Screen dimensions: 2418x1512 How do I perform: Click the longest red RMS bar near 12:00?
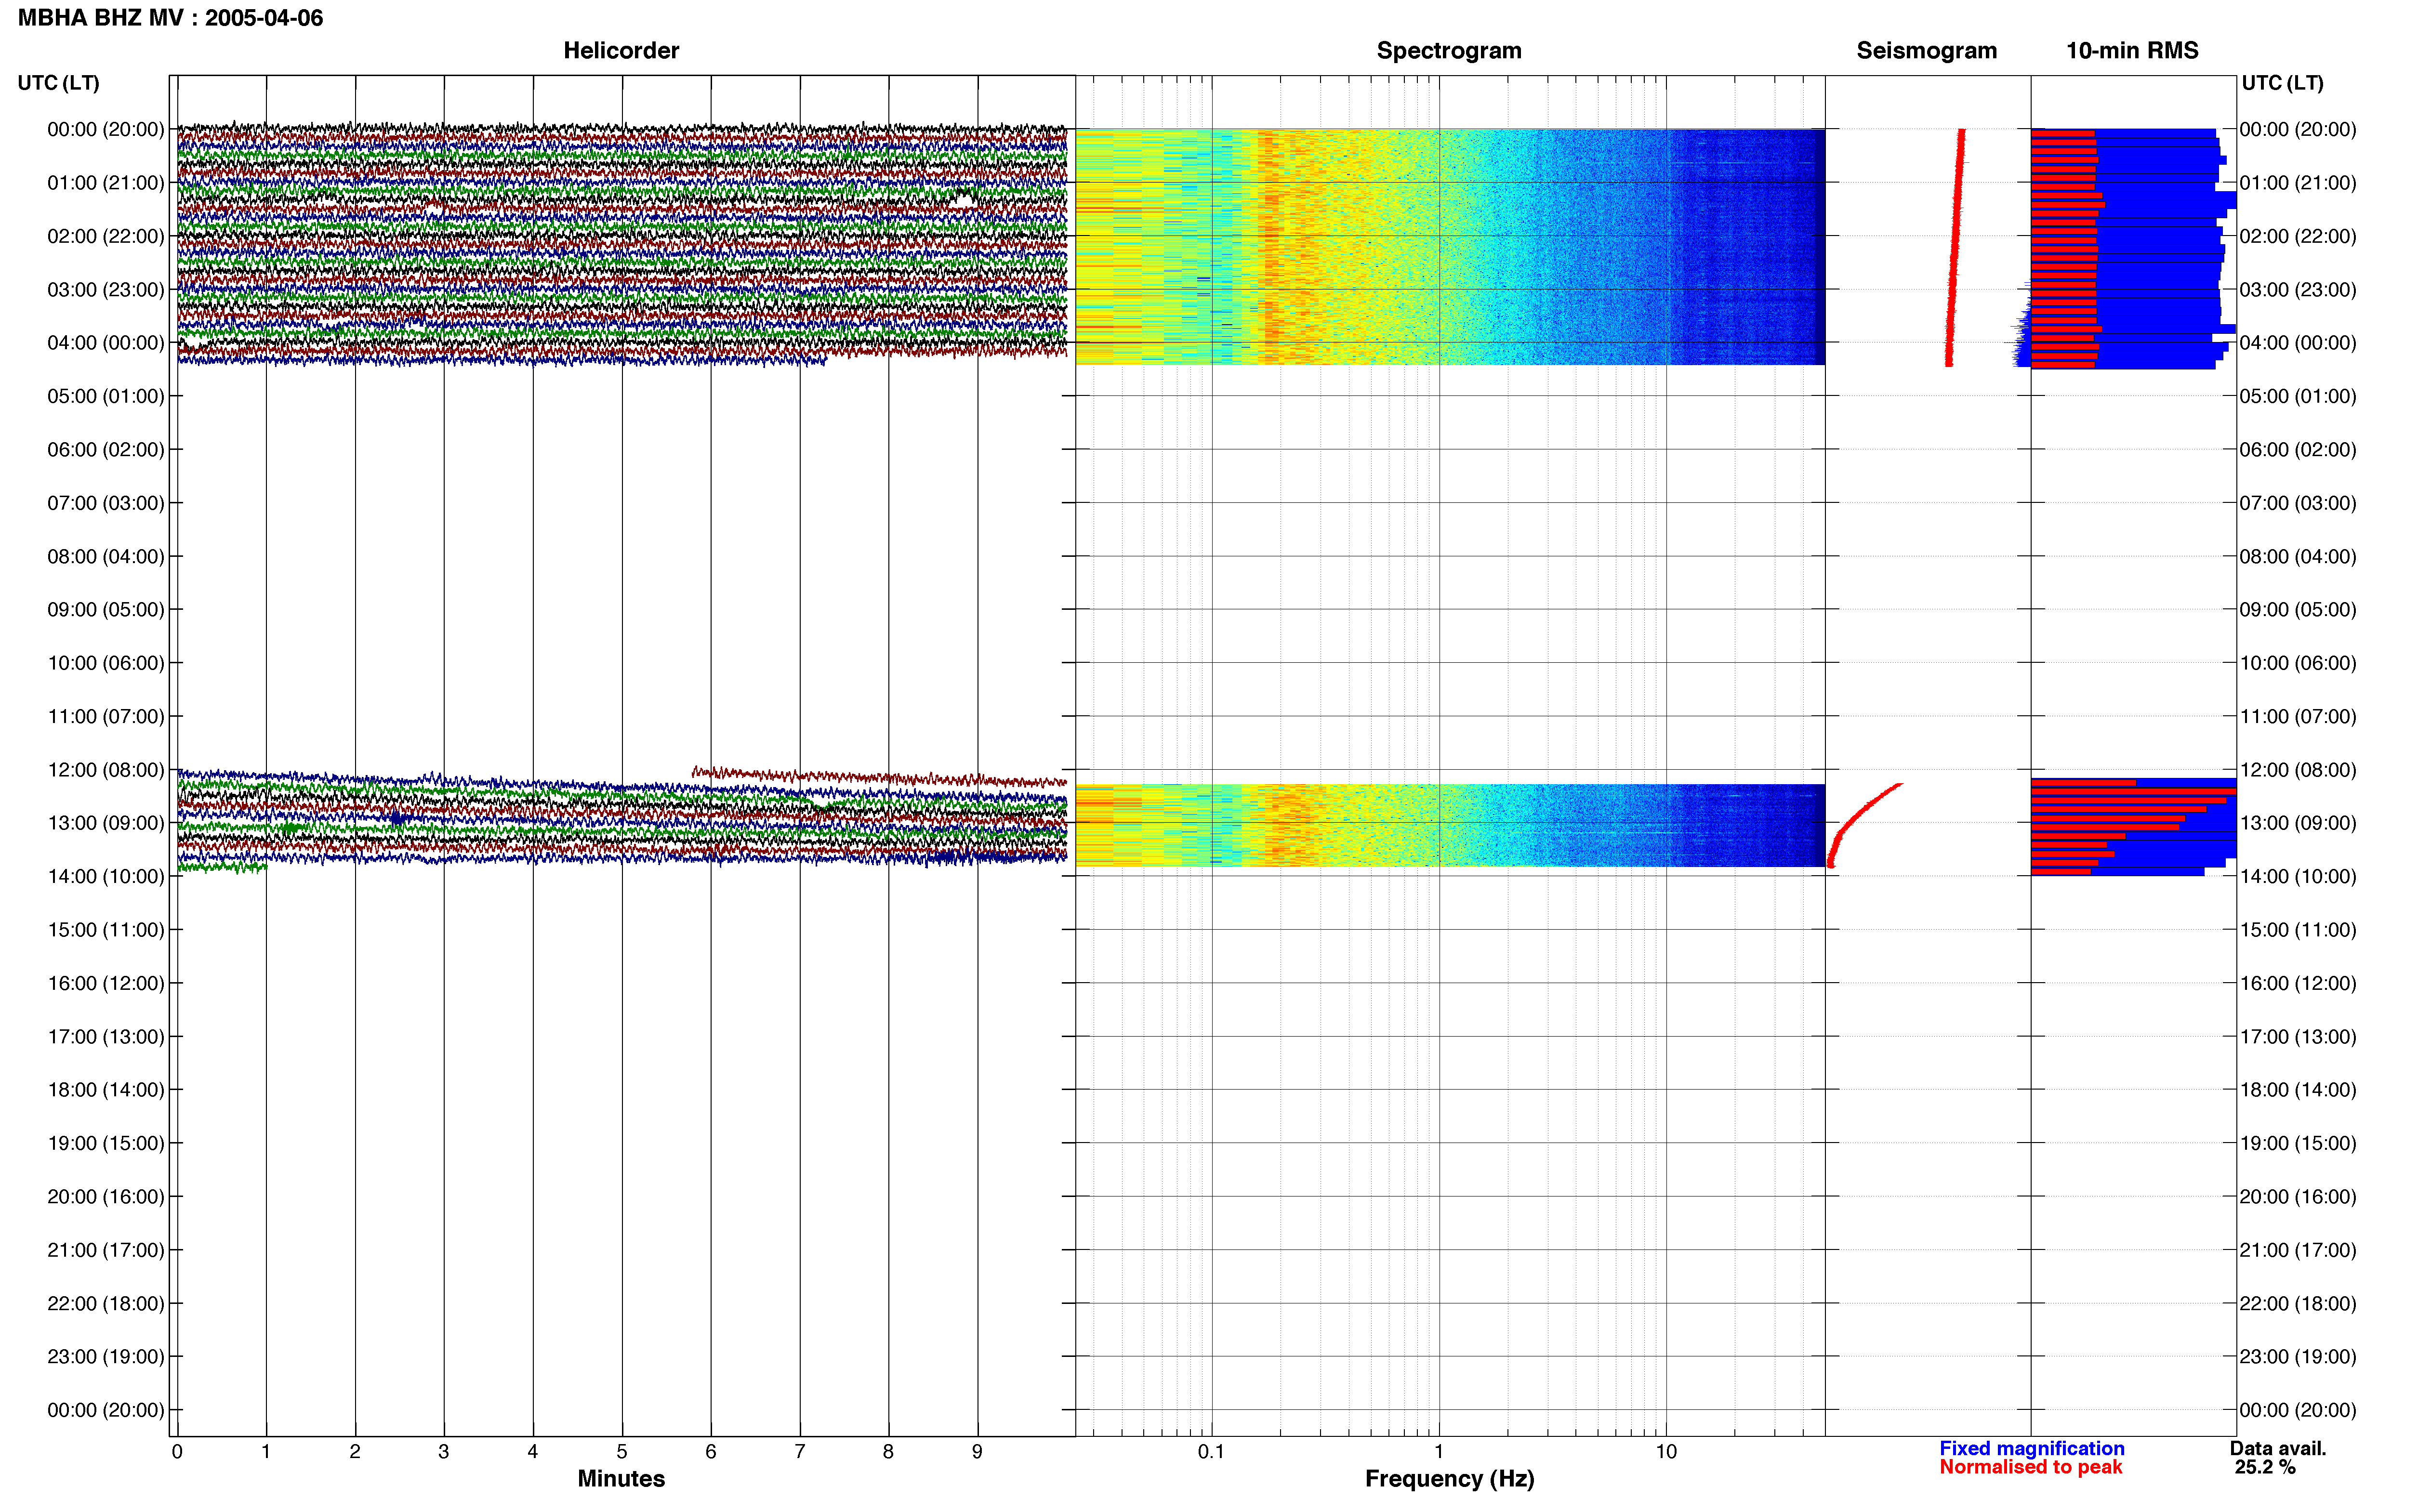coord(2133,791)
